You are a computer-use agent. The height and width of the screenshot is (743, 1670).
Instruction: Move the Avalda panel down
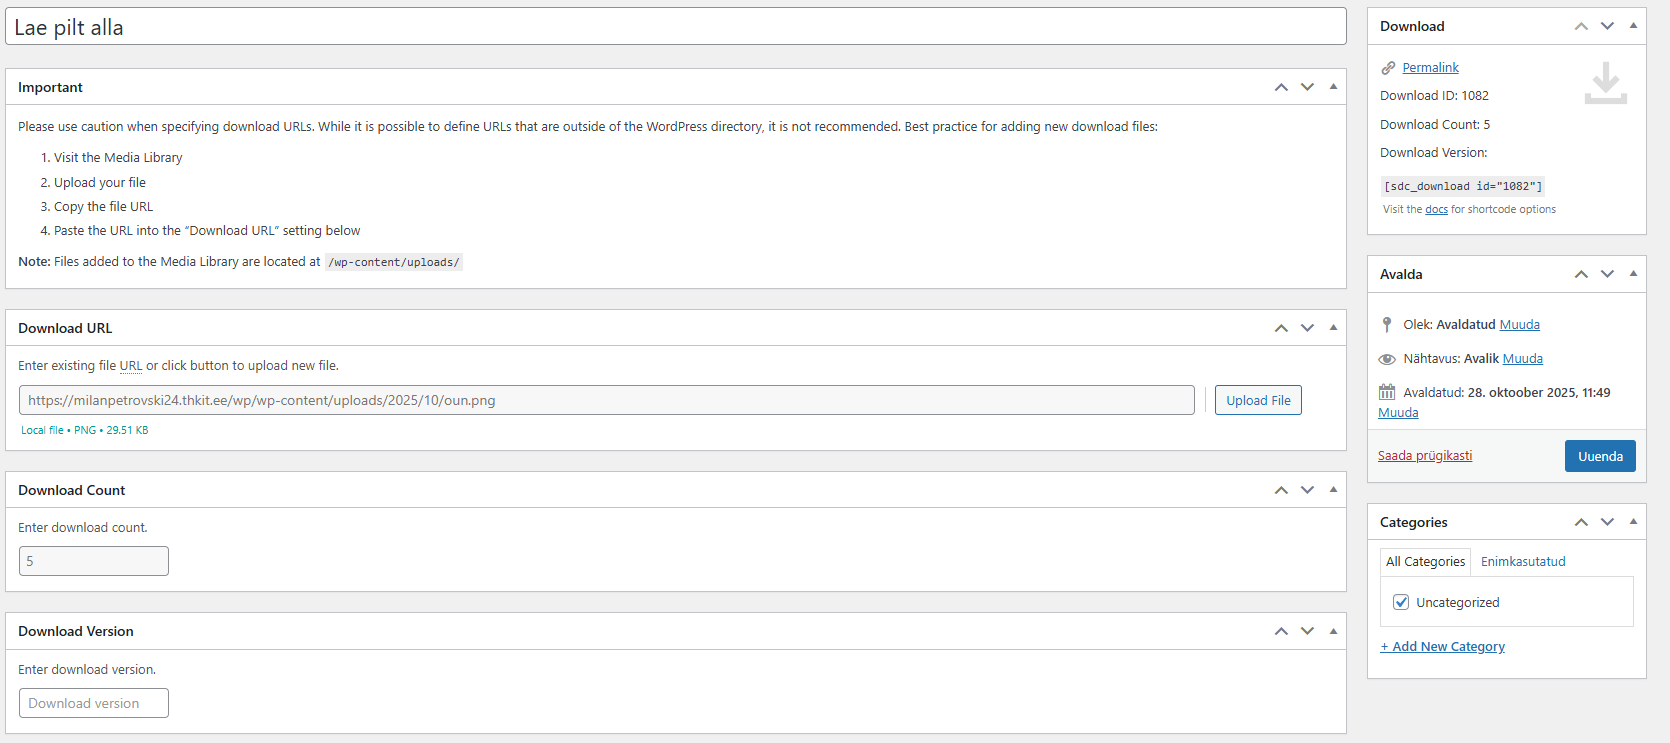point(1607,274)
